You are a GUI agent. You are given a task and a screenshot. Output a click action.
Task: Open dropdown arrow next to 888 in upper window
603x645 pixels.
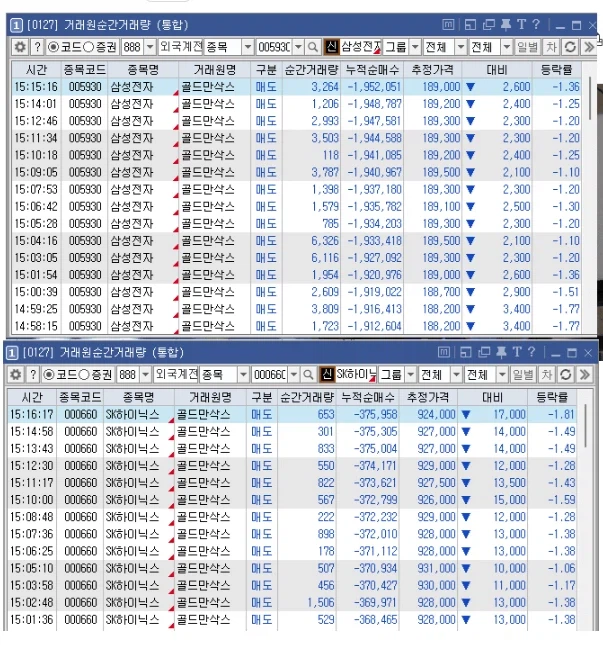click(150, 47)
